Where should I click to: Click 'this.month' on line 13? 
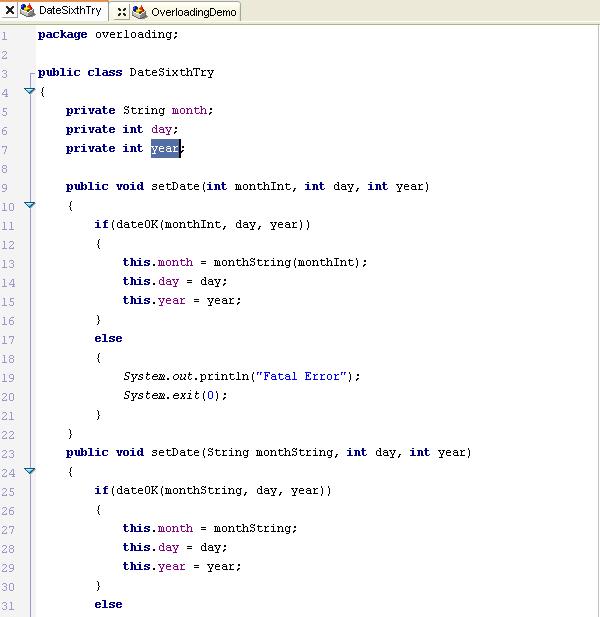[x=158, y=262]
